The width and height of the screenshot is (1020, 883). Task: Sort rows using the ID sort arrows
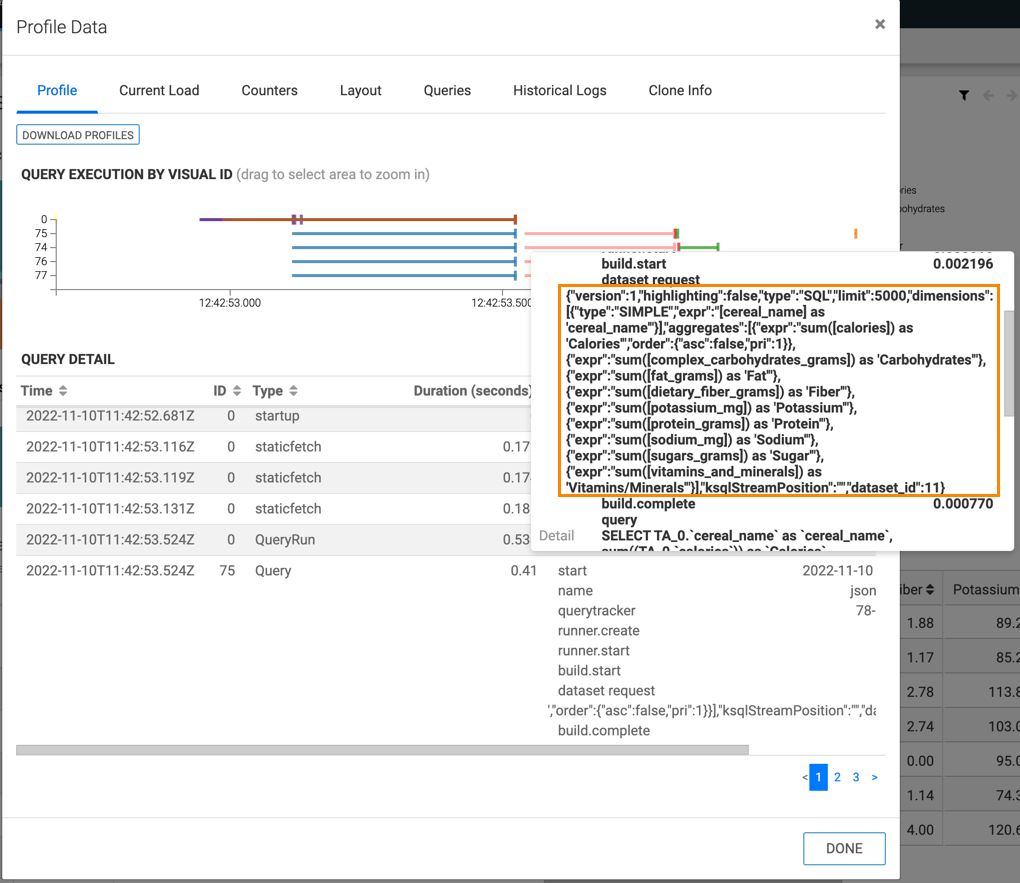(237, 391)
